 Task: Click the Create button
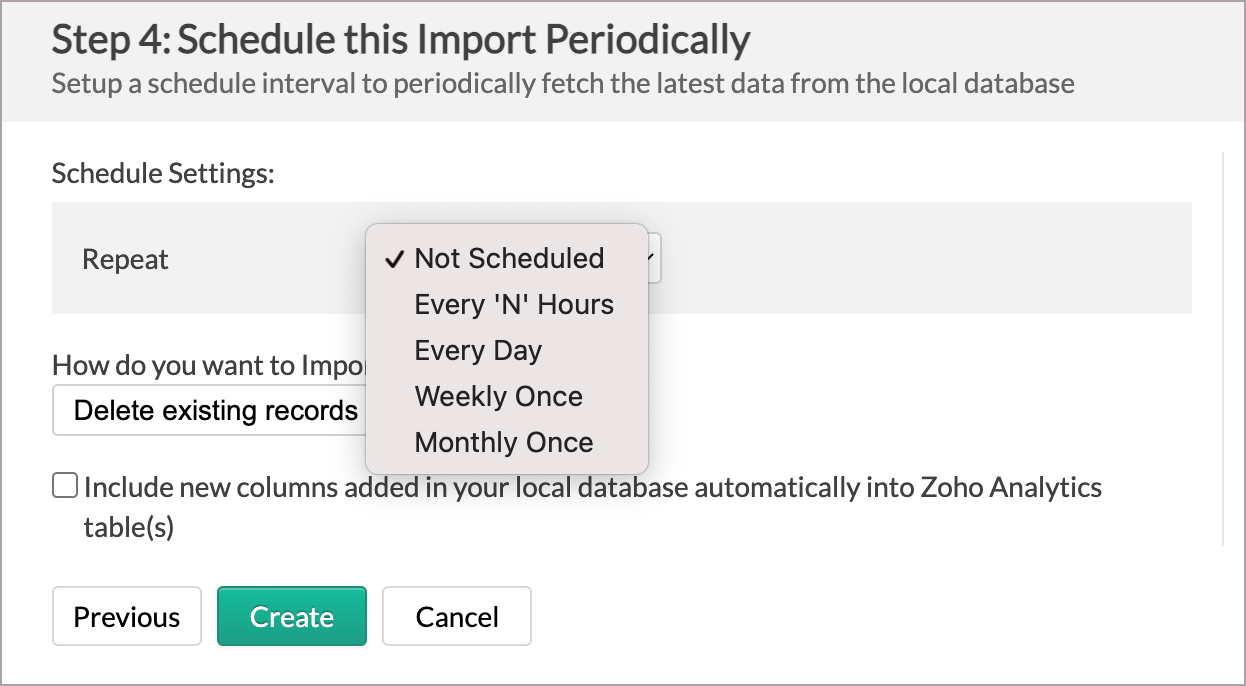click(291, 616)
